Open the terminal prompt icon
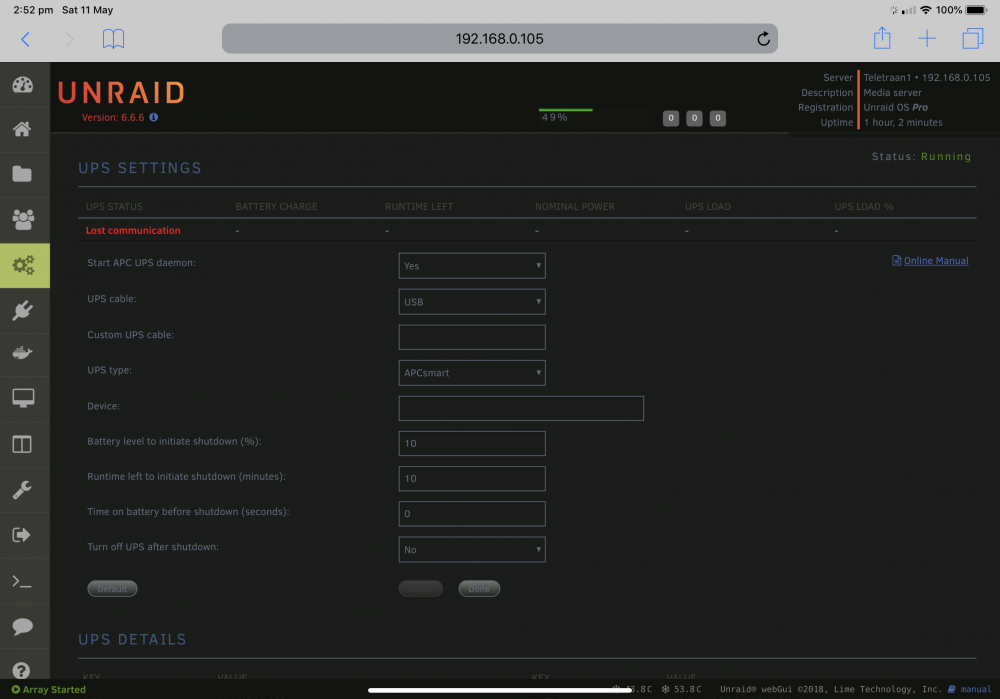This screenshot has height=699, width=1000. click(x=22, y=581)
